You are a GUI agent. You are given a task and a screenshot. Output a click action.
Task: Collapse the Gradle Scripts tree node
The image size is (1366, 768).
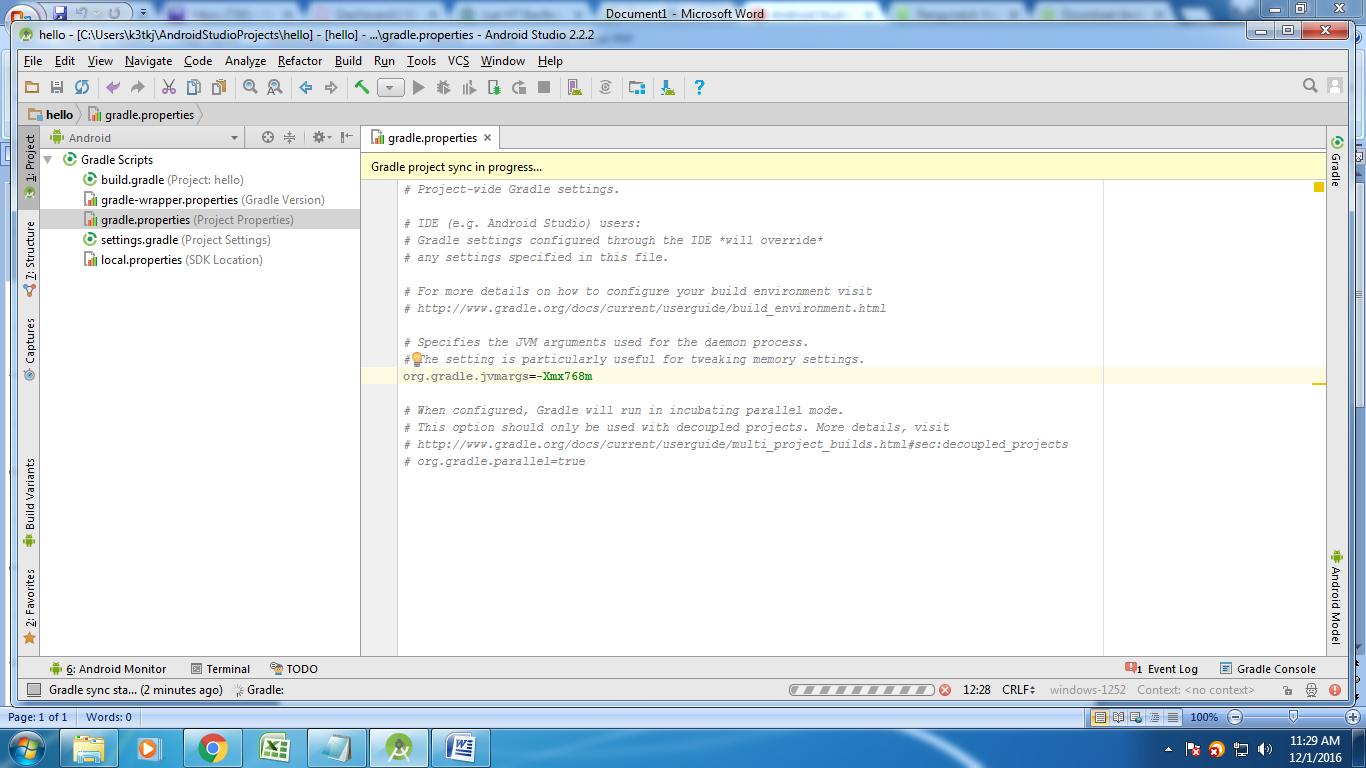click(x=48, y=160)
